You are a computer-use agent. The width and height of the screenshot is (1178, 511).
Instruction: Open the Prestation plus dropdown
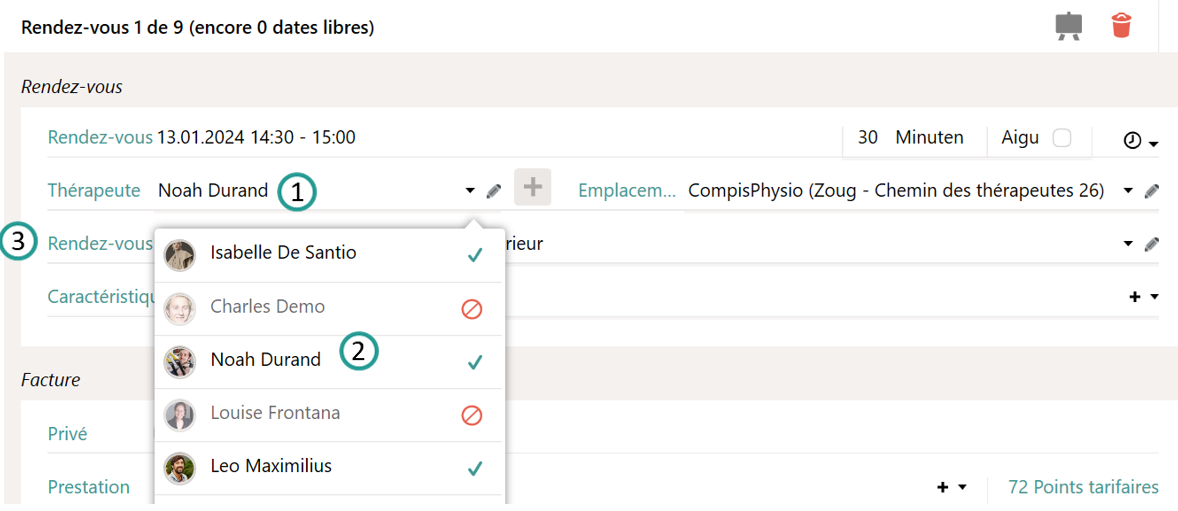(x=951, y=487)
